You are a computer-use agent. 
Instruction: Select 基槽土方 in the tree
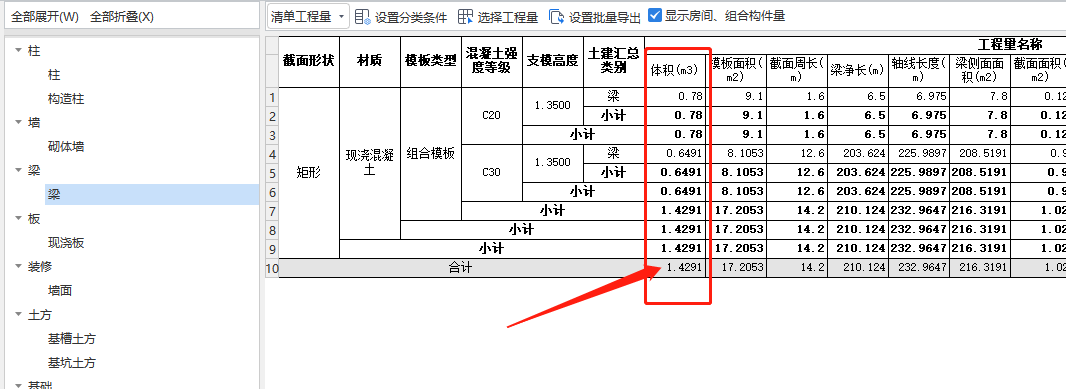tap(72, 339)
